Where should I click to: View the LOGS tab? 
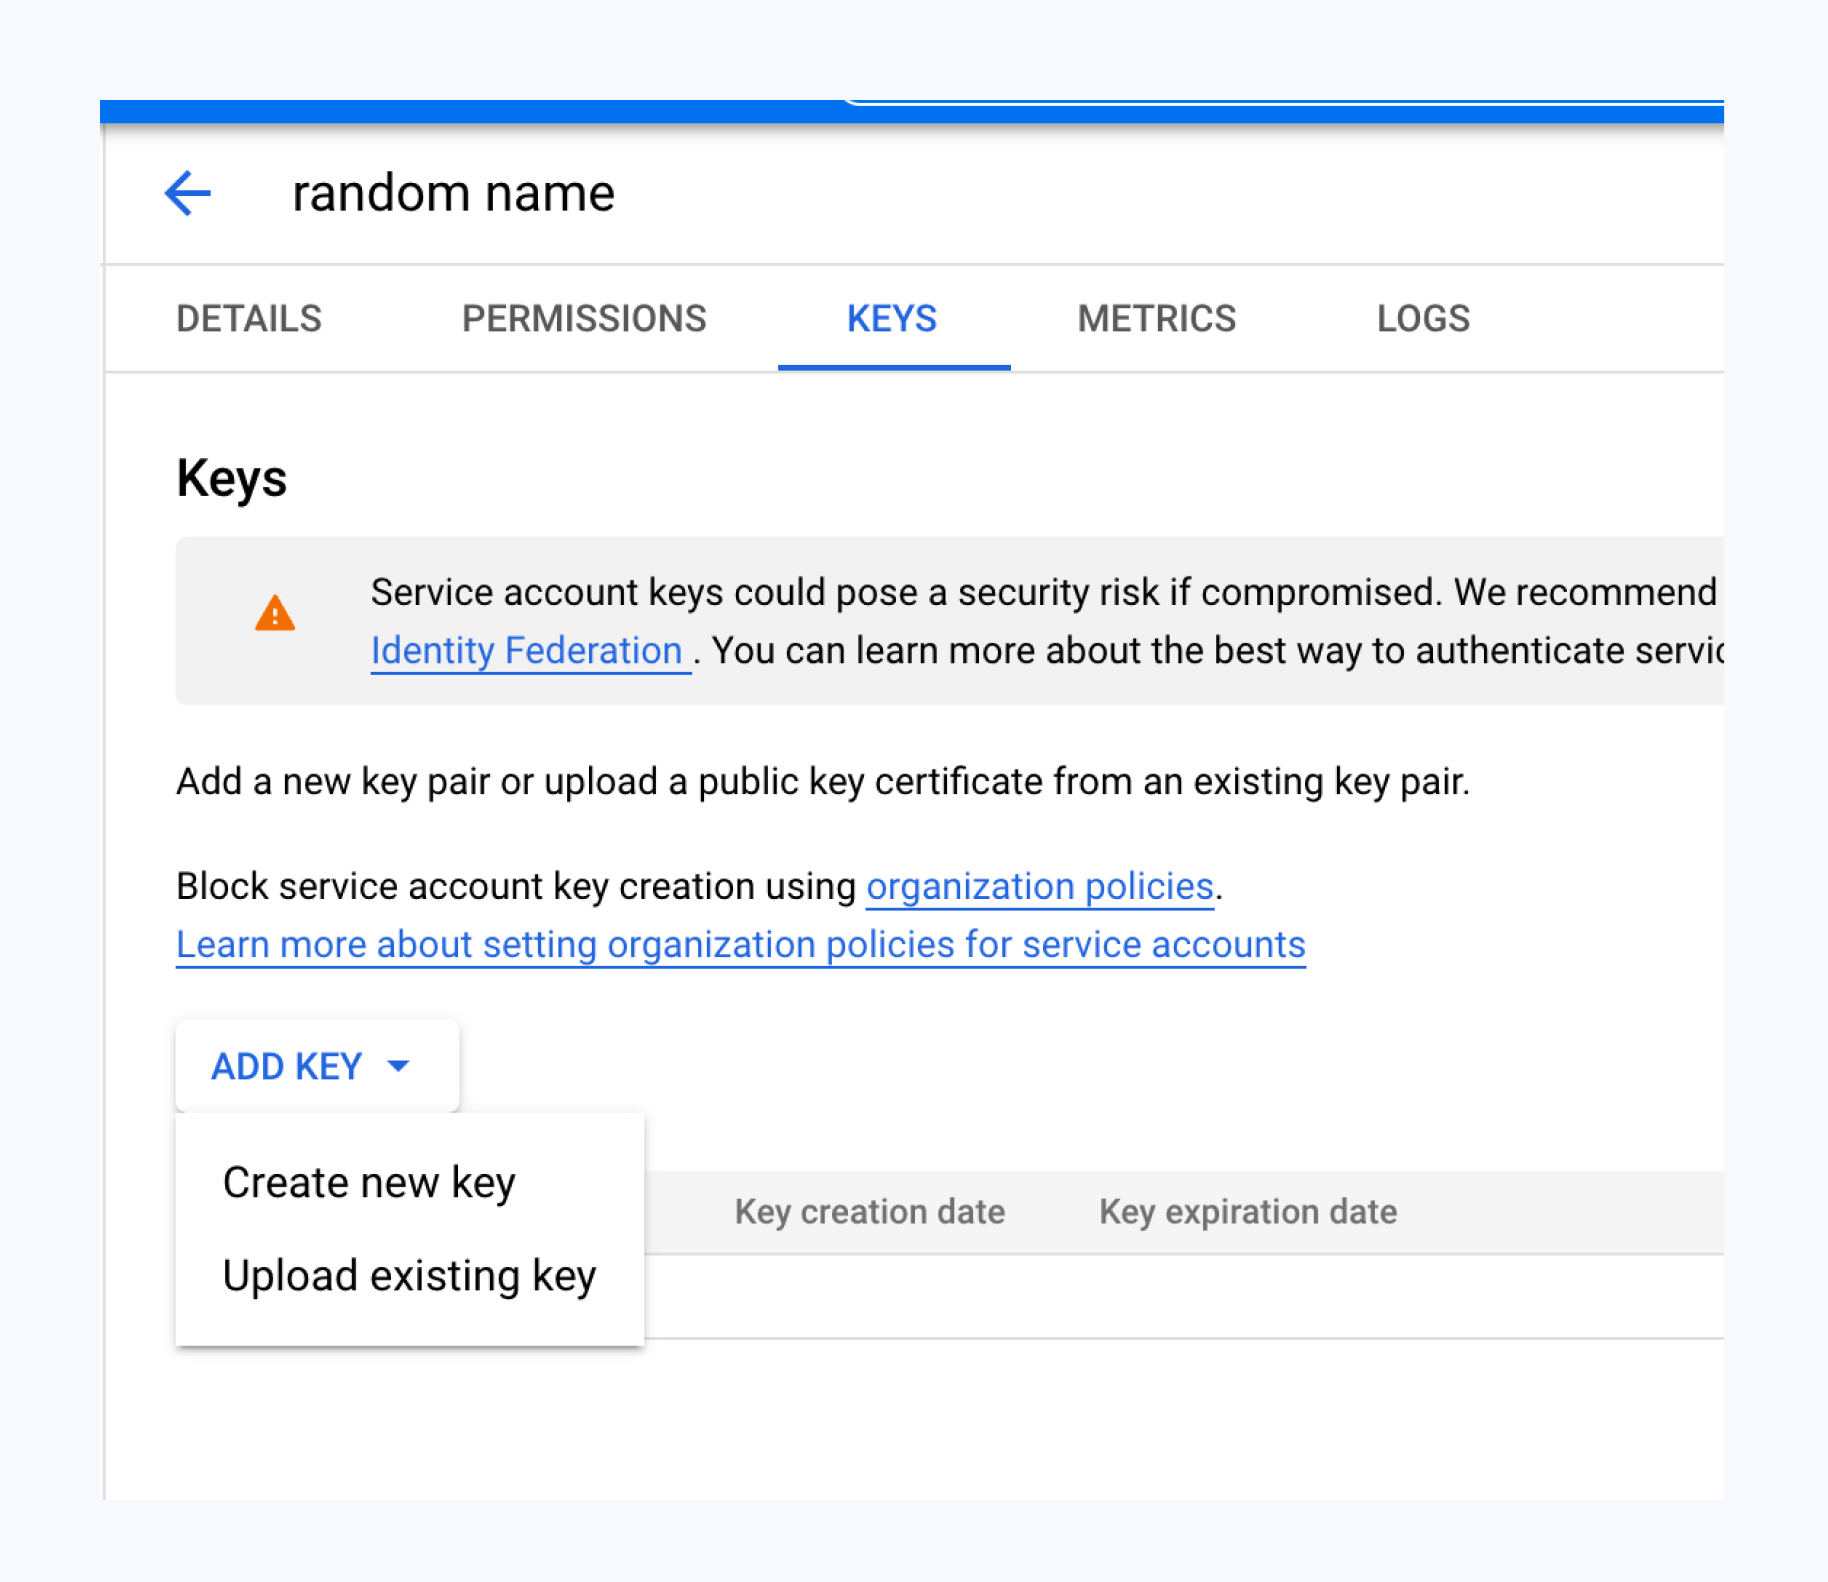coord(1423,319)
